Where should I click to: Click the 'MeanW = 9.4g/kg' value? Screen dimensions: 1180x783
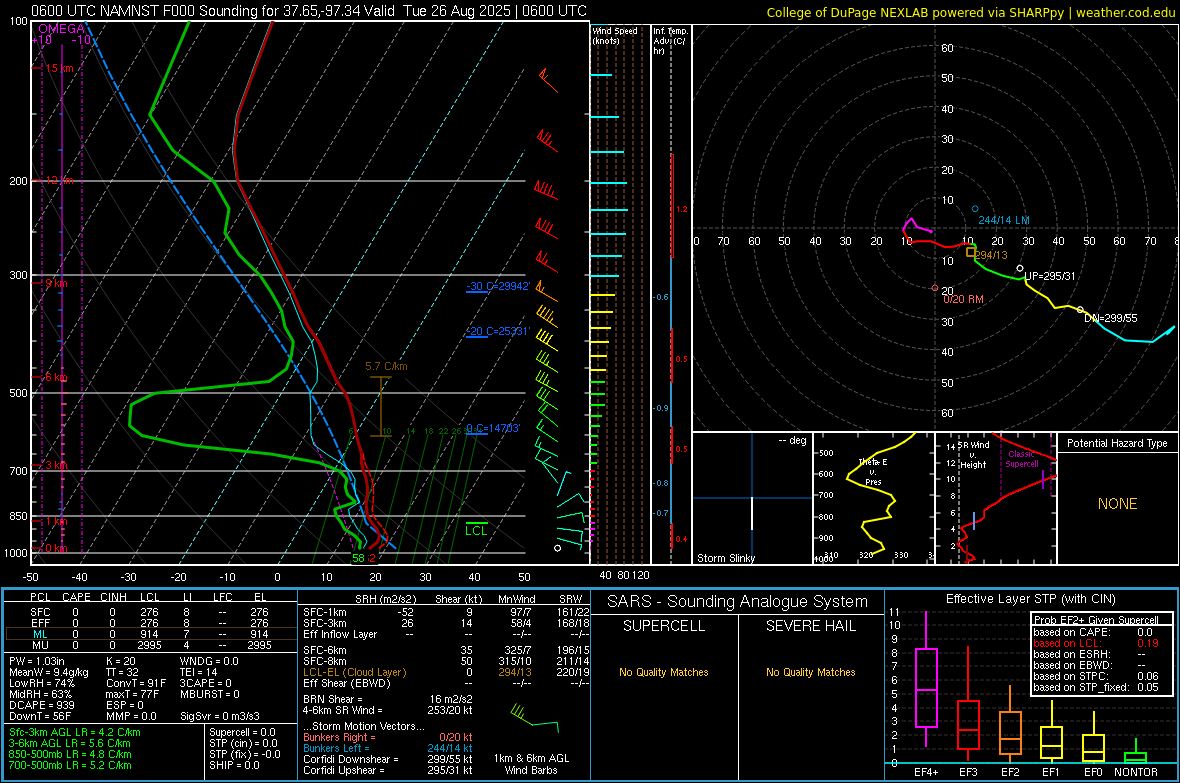[x=49, y=672]
